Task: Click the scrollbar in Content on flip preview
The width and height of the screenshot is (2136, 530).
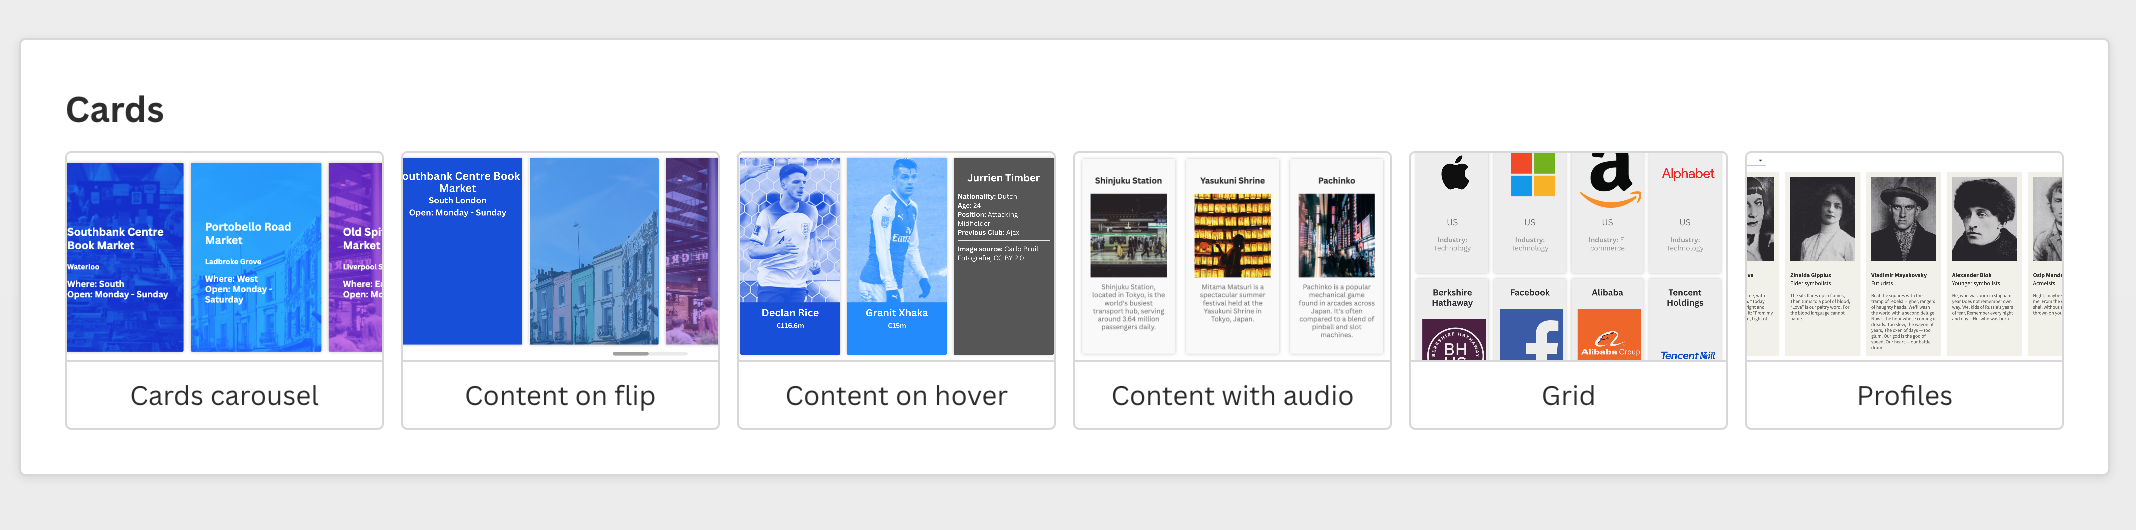Action: pyautogui.click(x=631, y=353)
